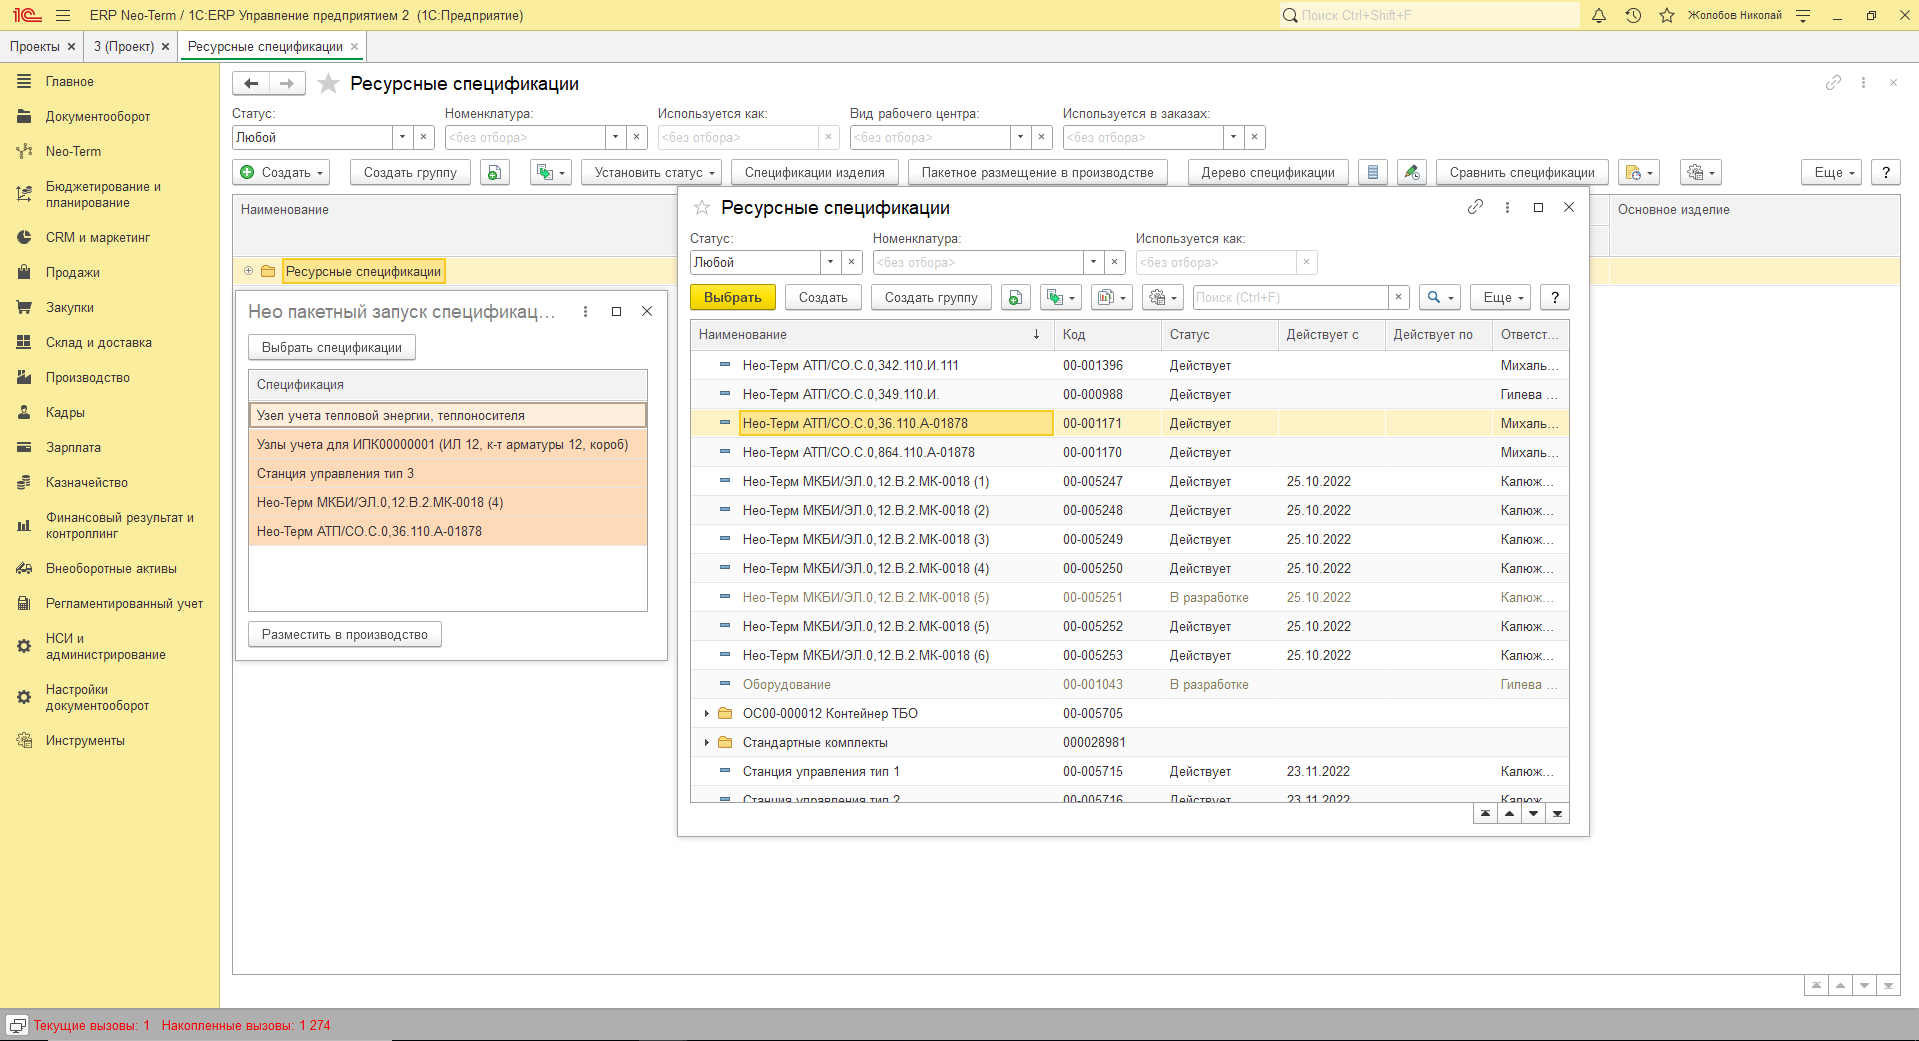Switch to Проекты tab
The height and width of the screenshot is (1041, 1919).
[x=35, y=46]
